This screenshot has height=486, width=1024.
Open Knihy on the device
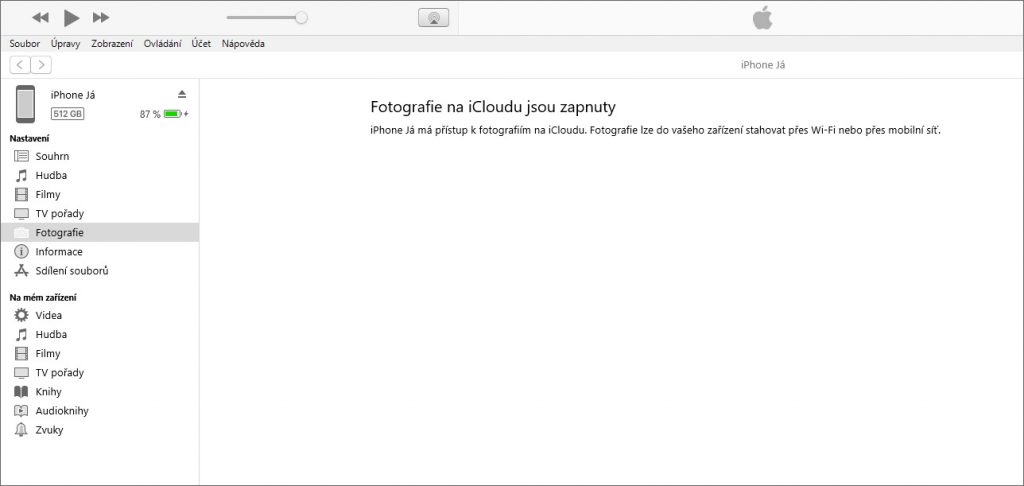point(50,391)
